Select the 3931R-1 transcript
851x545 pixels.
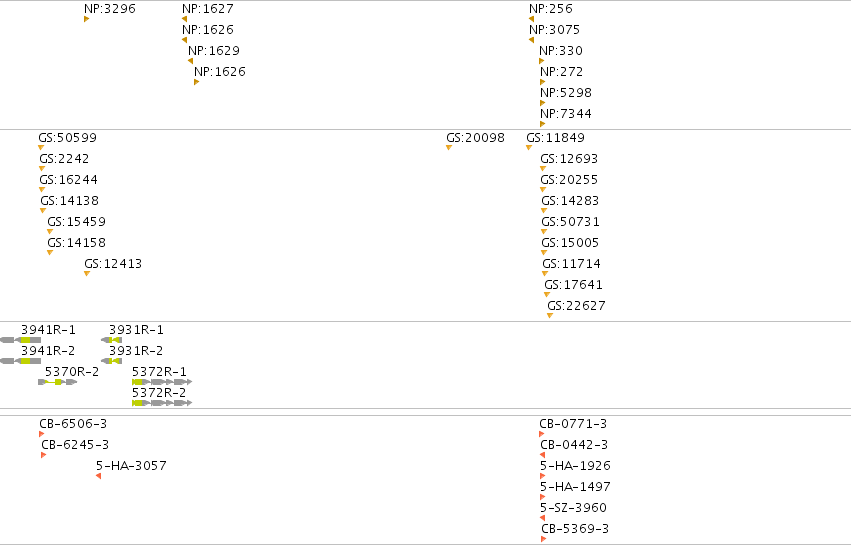[x=136, y=330]
